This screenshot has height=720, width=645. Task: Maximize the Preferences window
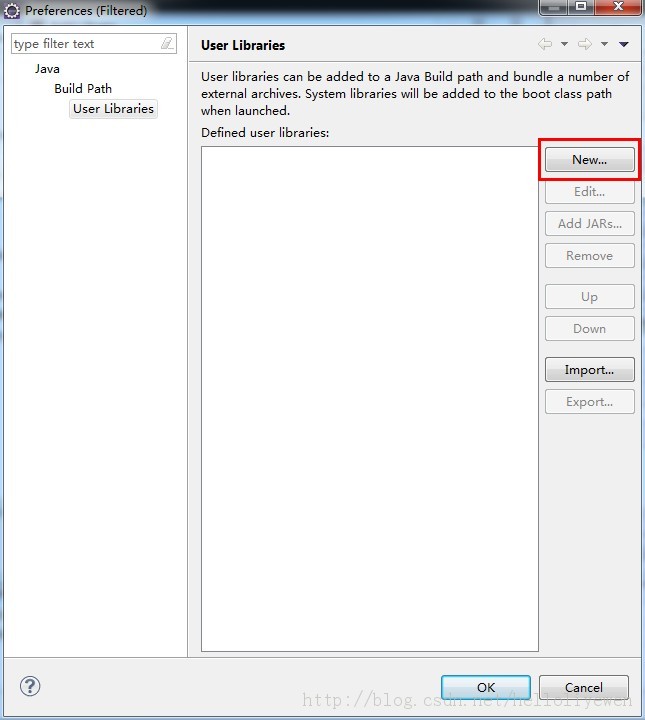581,7
